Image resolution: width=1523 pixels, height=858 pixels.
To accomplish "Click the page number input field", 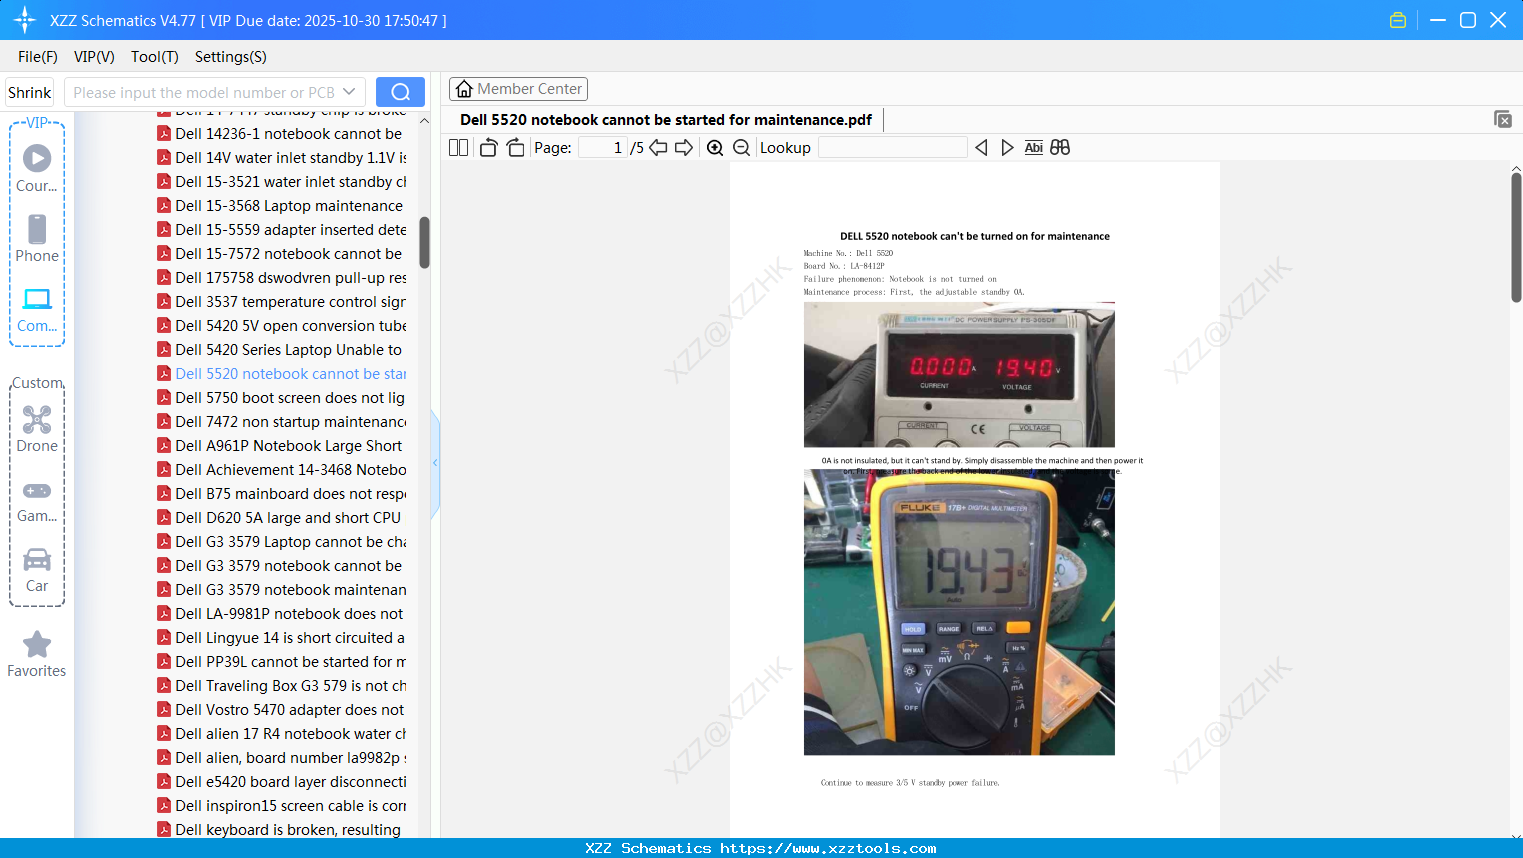I will [603, 148].
